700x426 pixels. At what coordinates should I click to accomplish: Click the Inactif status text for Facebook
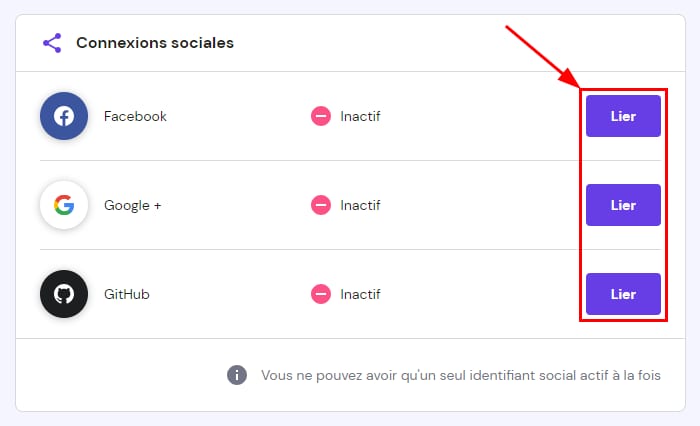tap(360, 116)
